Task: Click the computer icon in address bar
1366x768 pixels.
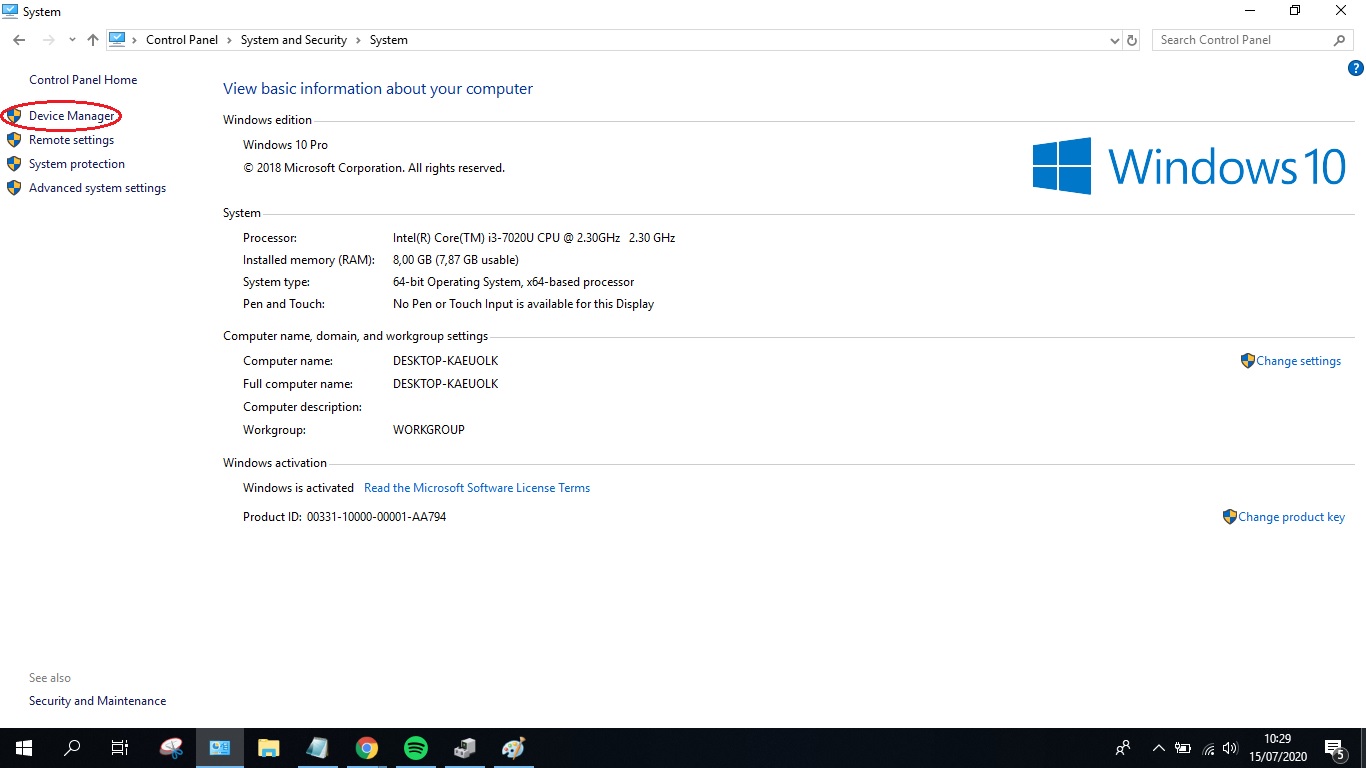Action: (117, 40)
